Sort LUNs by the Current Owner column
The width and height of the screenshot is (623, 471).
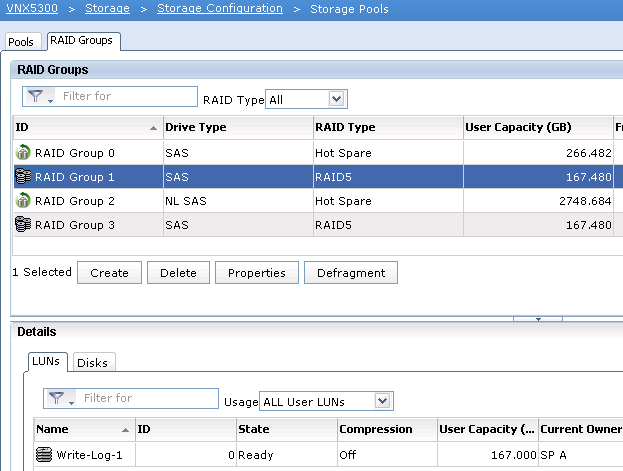[x=580, y=429]
